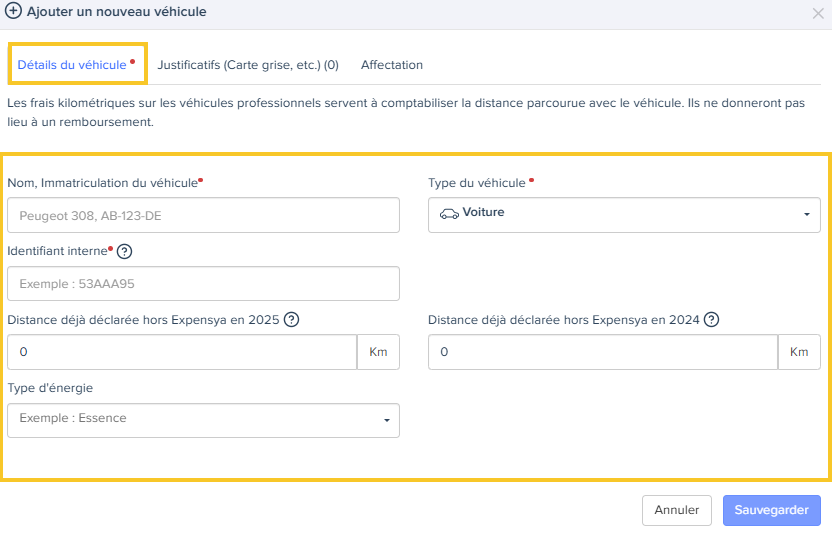Click the Km unit next to 2024 distance
Image resolution: width=832 pixels, height=538 pixels.
click(799, 352)
